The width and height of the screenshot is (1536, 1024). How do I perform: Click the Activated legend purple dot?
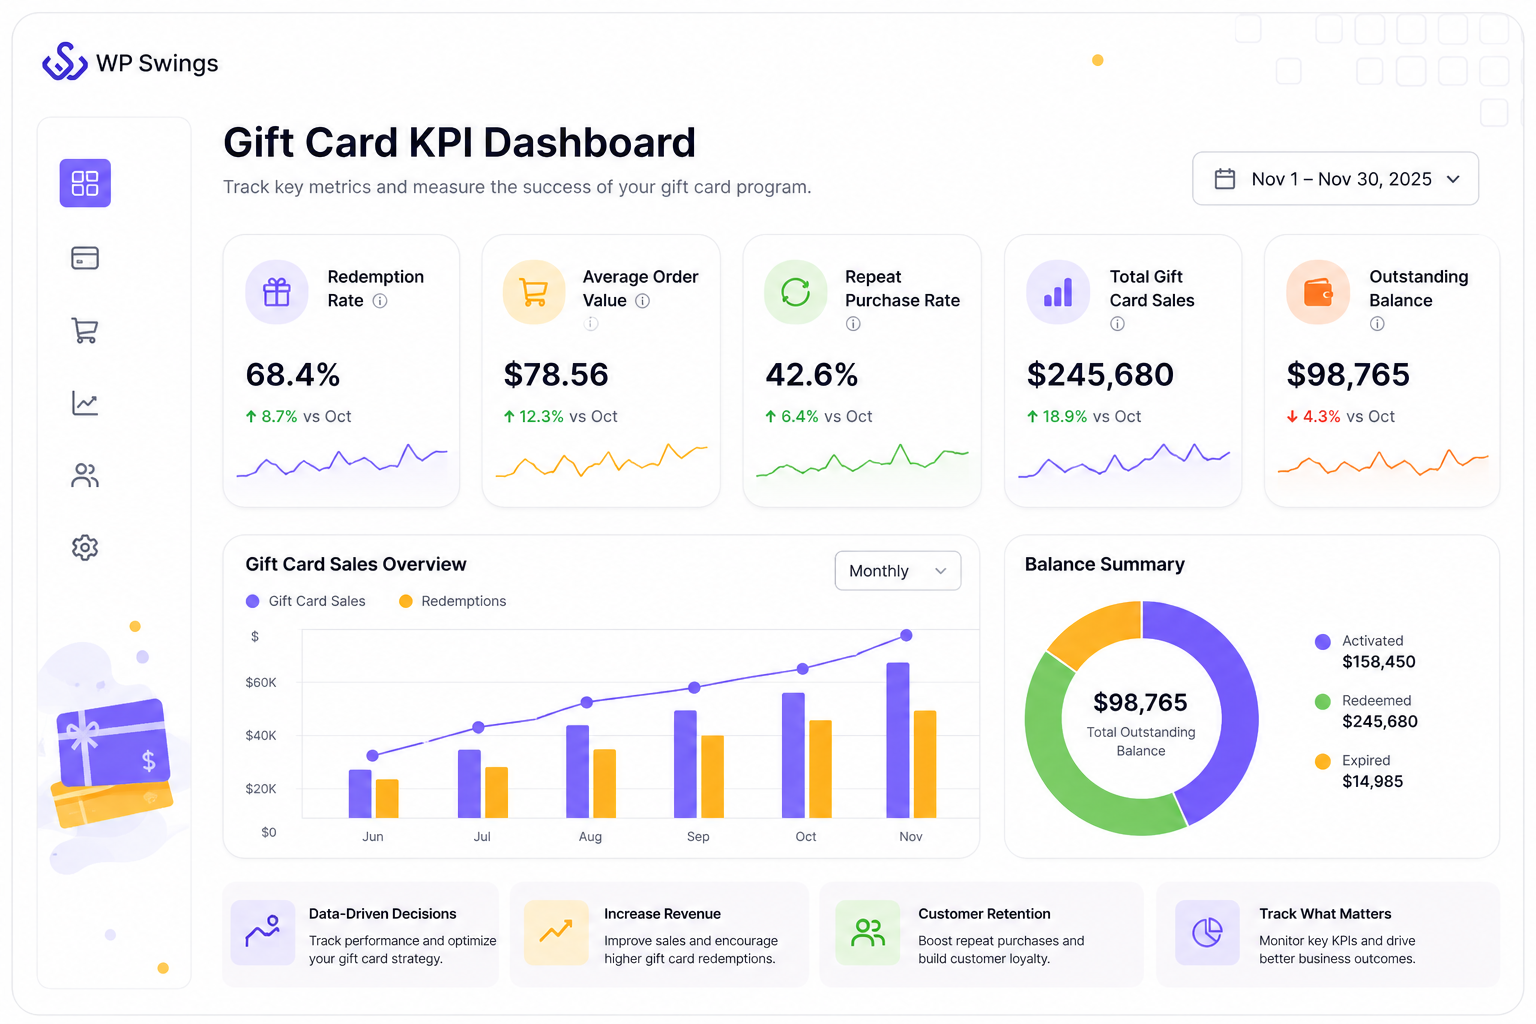(x=1323, y=642)
